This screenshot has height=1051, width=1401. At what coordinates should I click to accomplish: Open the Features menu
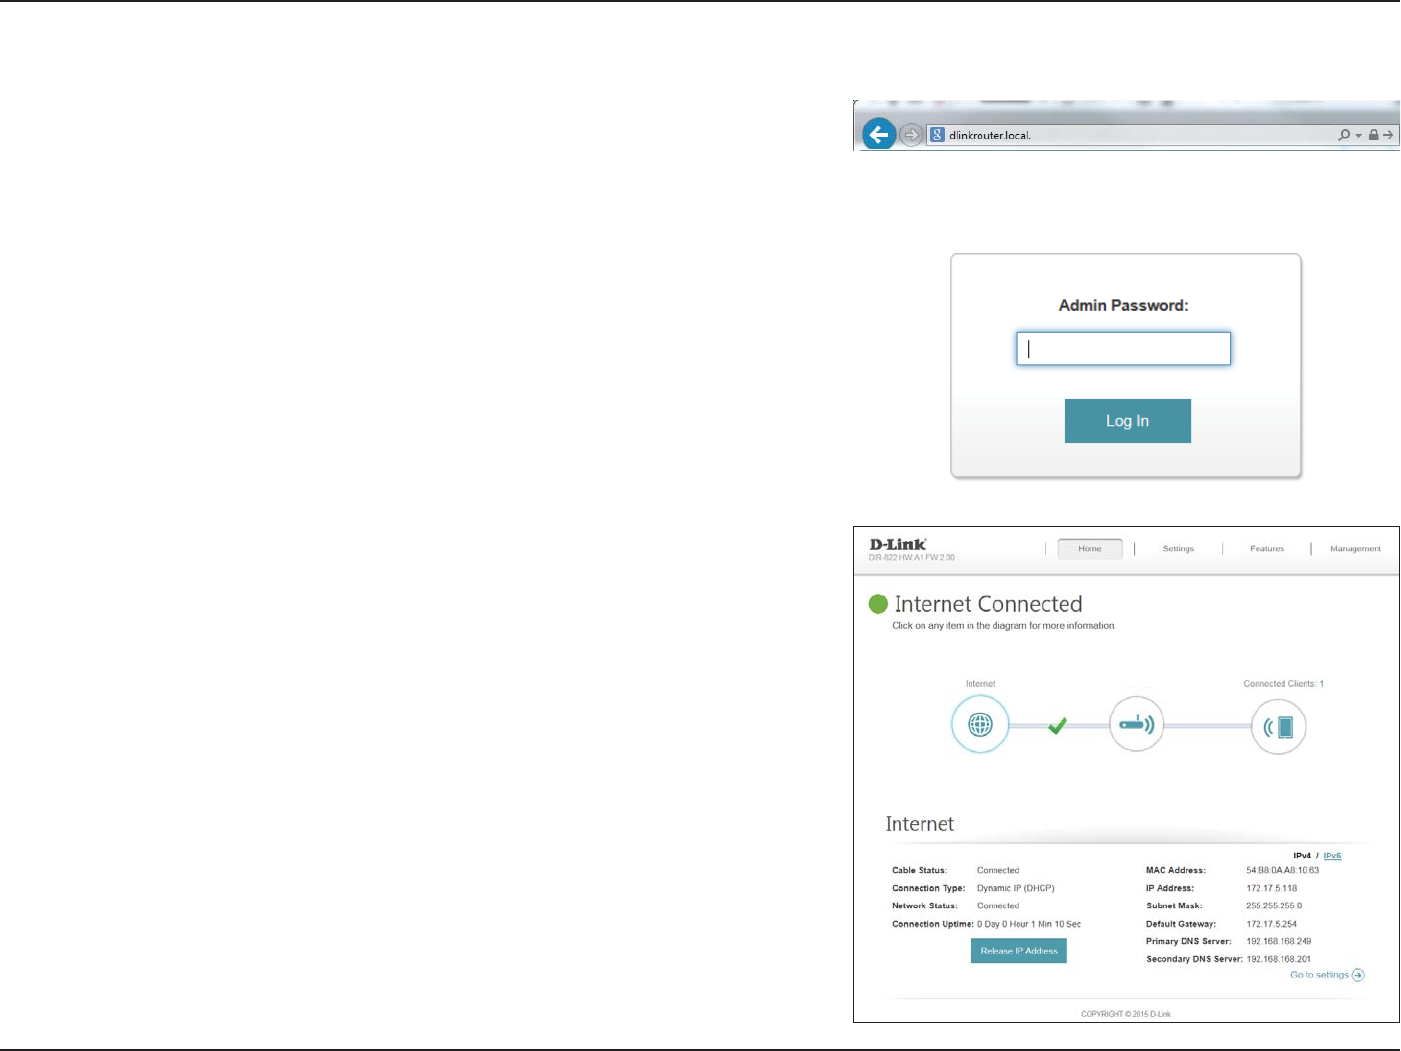point(1267,549)
